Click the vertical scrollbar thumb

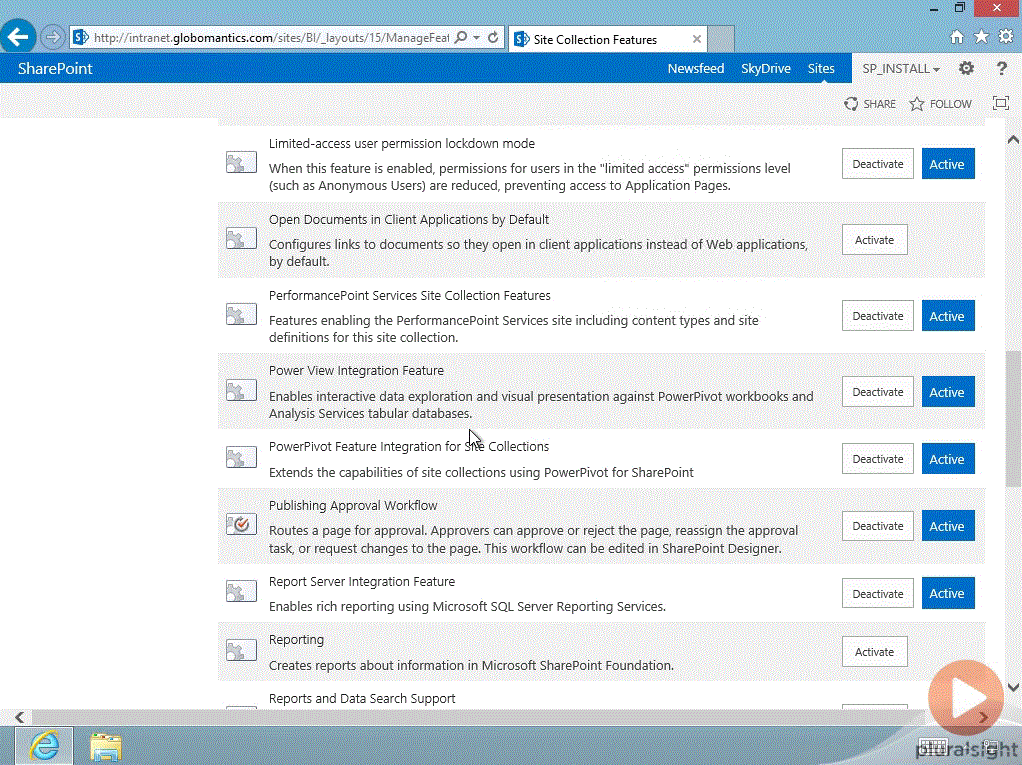coord(1013,419)
